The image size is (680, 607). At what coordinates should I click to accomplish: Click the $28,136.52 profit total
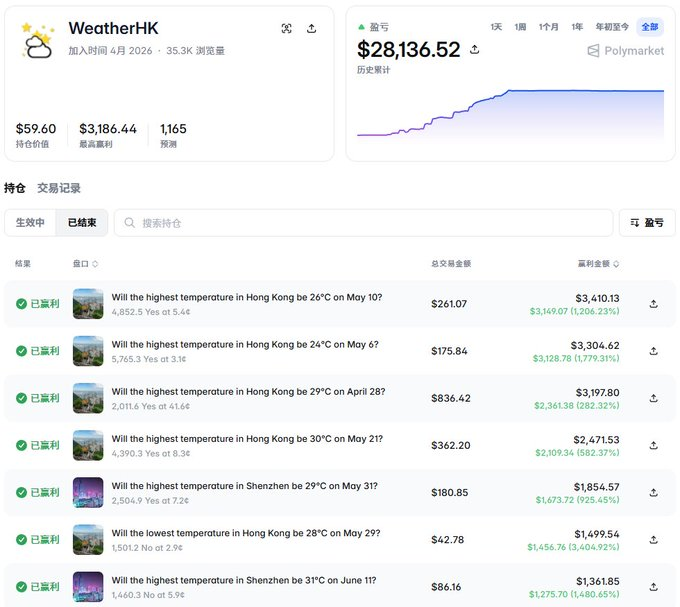409,49
